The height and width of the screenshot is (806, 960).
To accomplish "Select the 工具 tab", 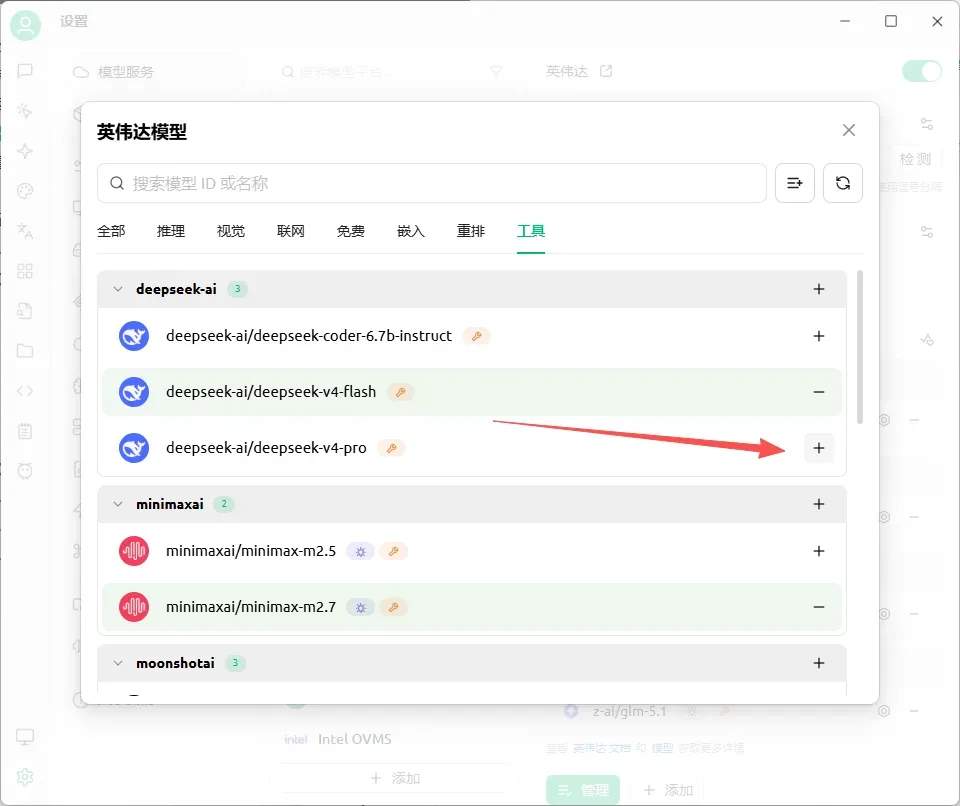I will click(531, 232).
